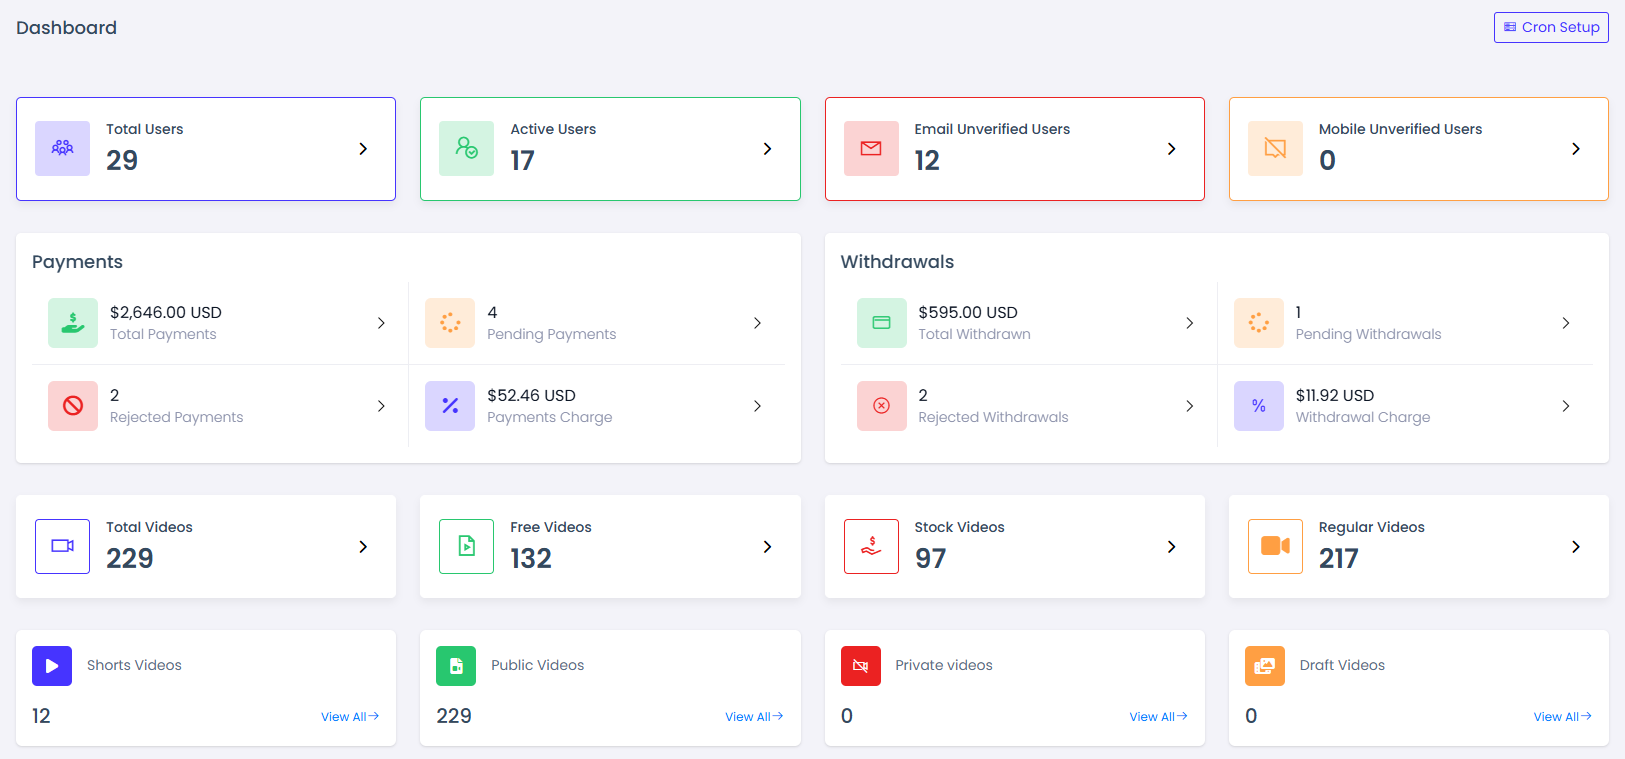Click the Total Payments hand-dollar icon
Viewport: 1625px width, 759px height.
click(73, 323)
